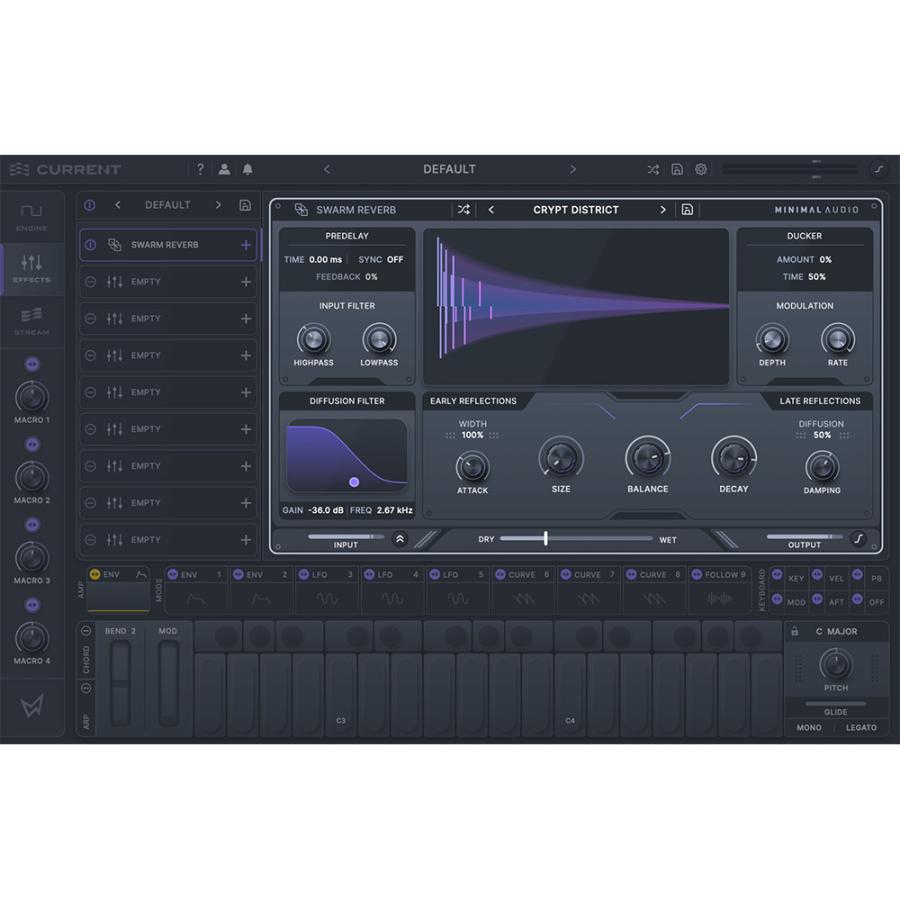Click the Macro 1 modulation assign icon
Screen dimensions: 900x900
[32, 364]
